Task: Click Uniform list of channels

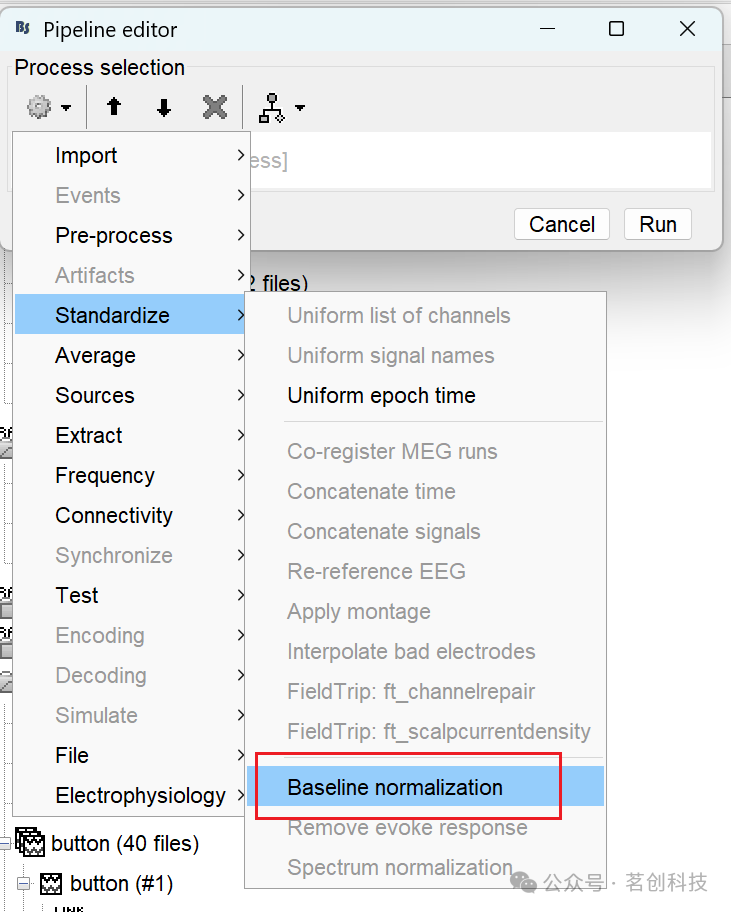Action: [x=426, y=315]
